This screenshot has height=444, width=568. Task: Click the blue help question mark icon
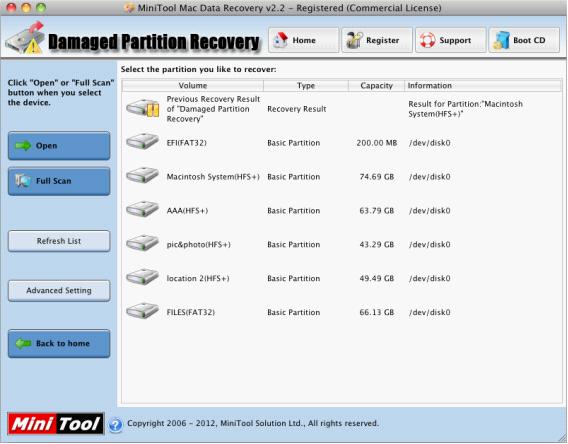coord(116,424)
